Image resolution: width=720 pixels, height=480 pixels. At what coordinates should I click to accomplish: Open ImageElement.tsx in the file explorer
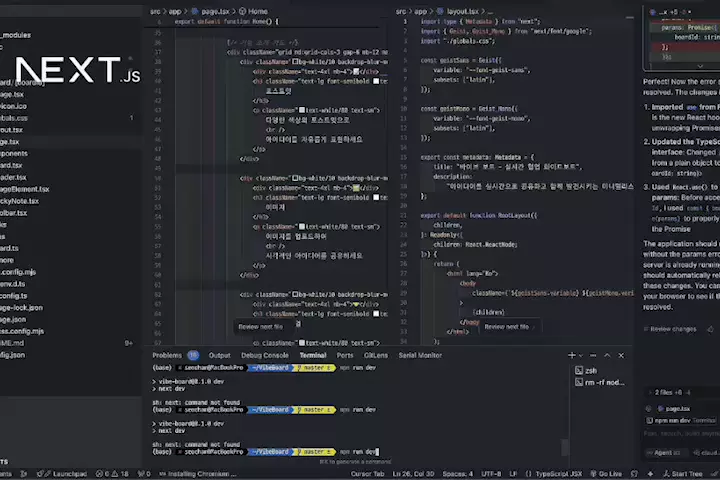(25, 189)
